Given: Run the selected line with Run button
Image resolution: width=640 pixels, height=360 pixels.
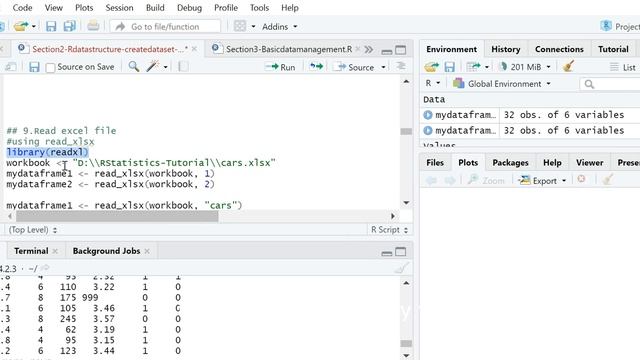Looking at the screenshot, I should tap(280, 67).
